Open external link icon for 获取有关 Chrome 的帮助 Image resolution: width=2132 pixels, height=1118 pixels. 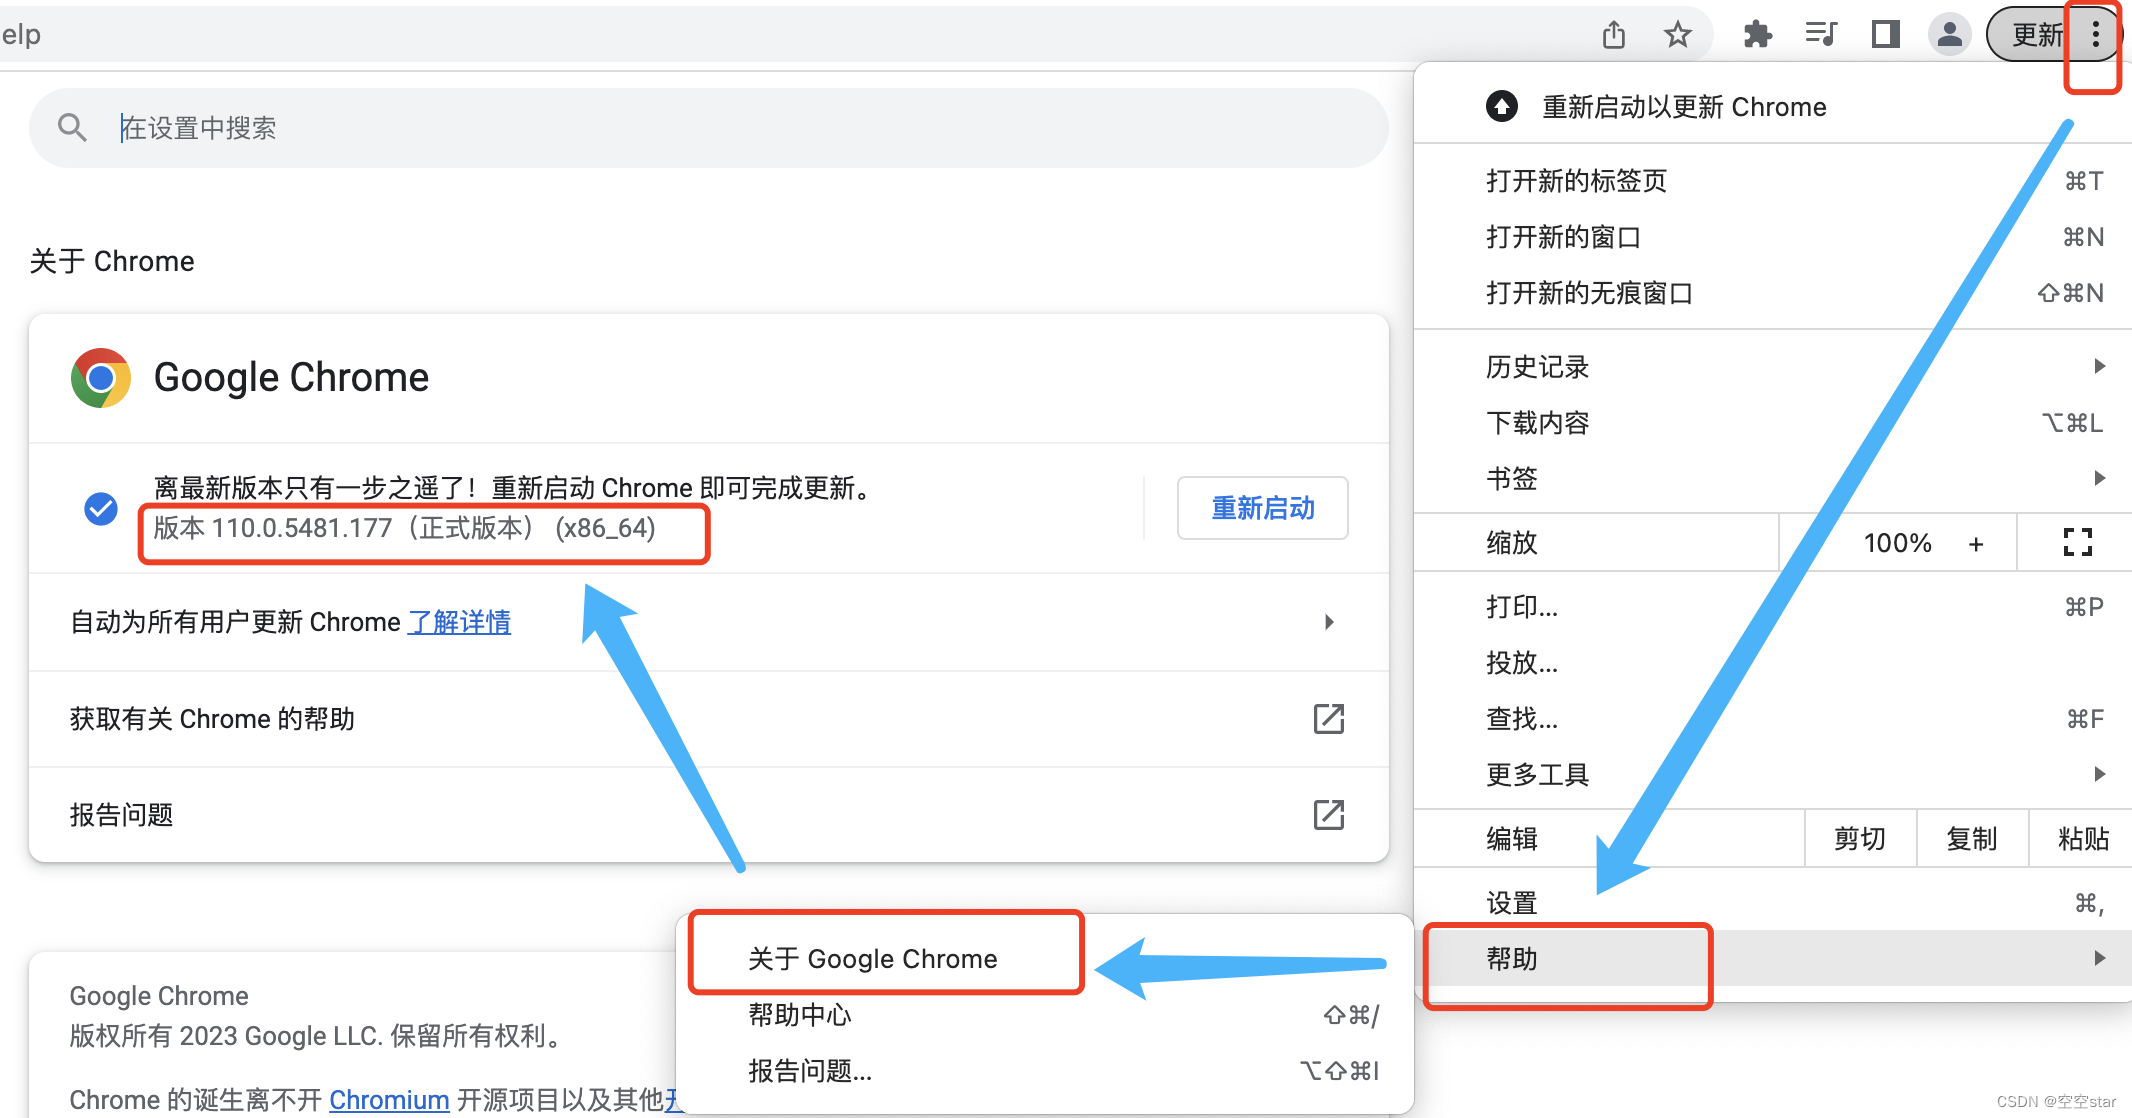1328,718
